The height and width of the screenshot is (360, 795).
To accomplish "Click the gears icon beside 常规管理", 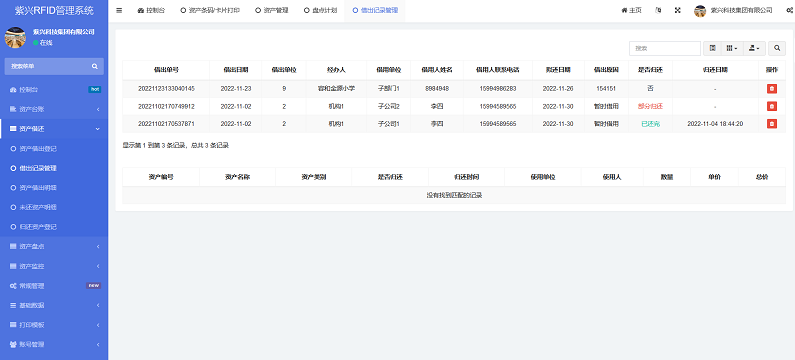I will pyautogui.click(x=13, y=286).
